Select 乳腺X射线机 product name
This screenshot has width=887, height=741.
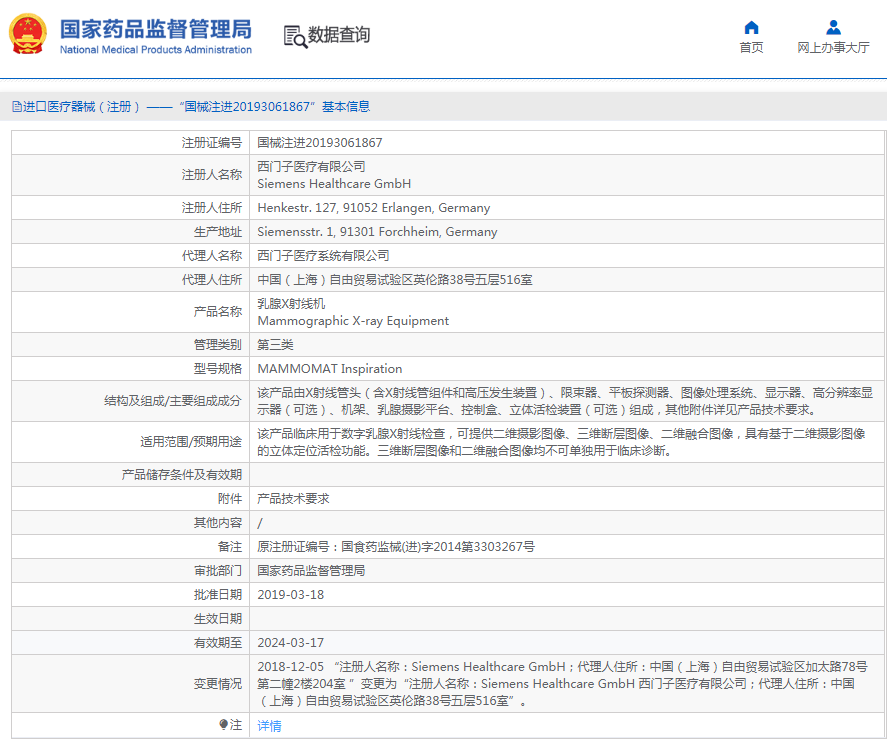click(291, 304)
